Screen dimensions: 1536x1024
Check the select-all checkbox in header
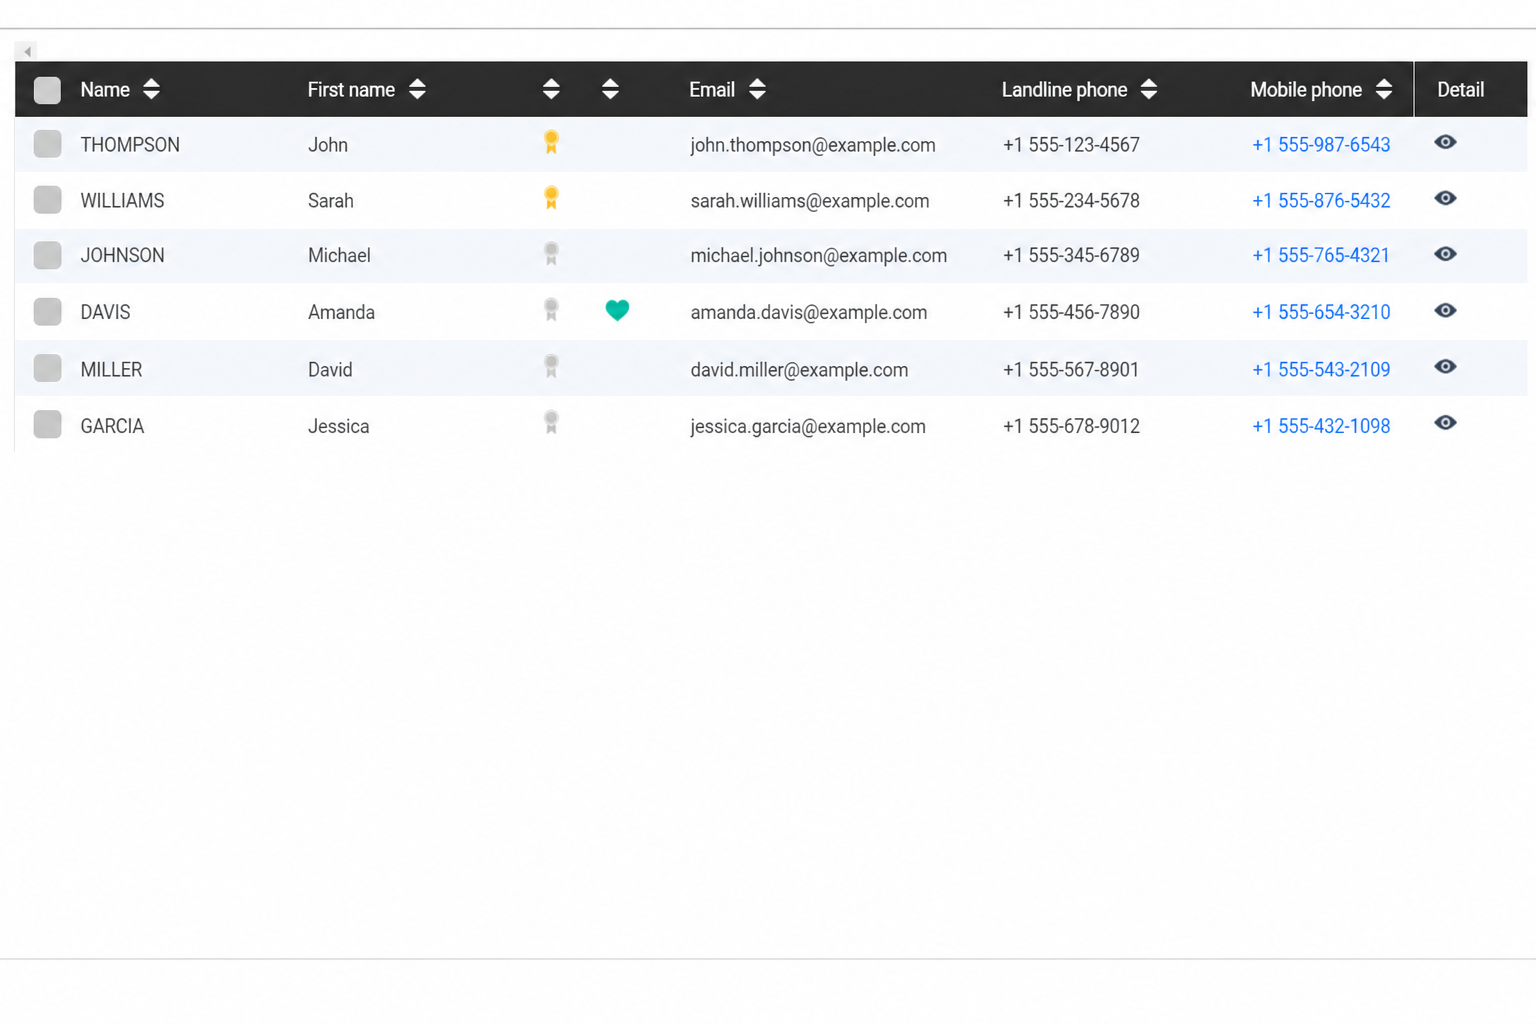47,90
